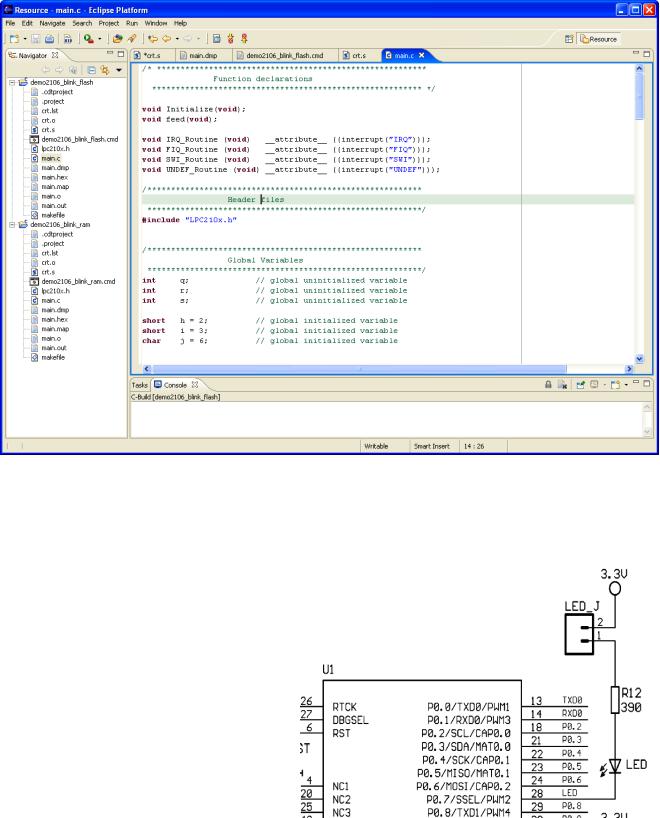Image resolution: width=660 pixels, height=818 pixels.
Task: Switch to the main.dmp editor tab
Action: coord(202,55)
